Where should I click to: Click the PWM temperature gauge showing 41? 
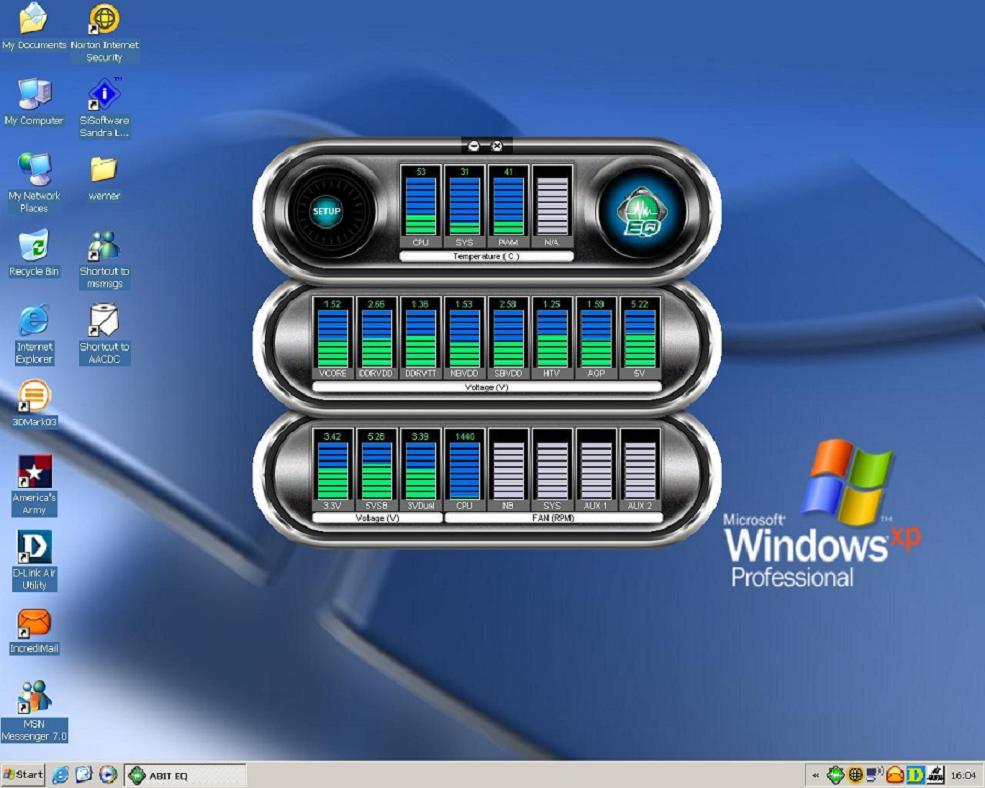[x=508, y=207]
